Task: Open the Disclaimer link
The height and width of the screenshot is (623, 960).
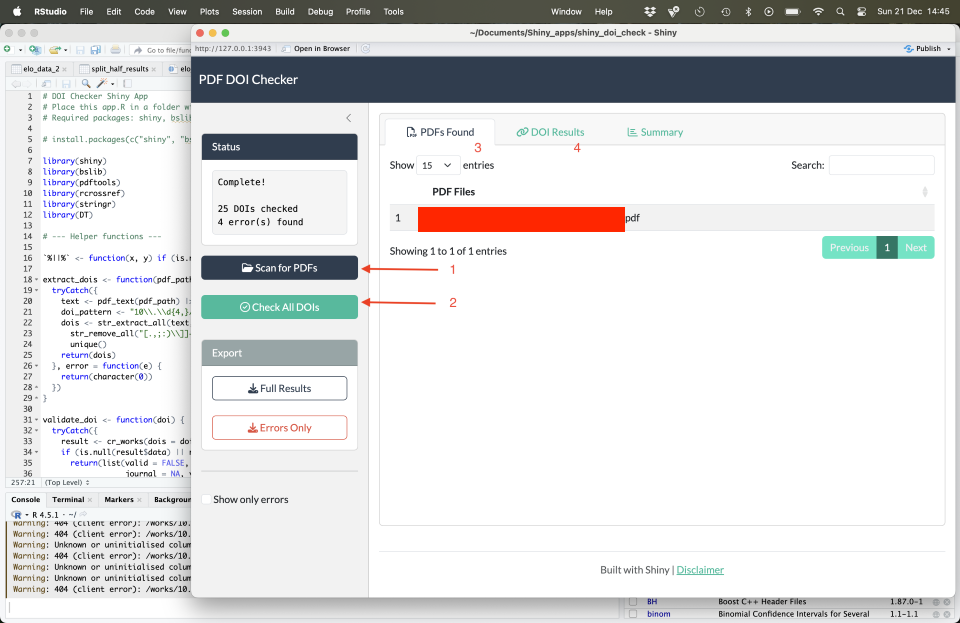Action: pos(700,570)
